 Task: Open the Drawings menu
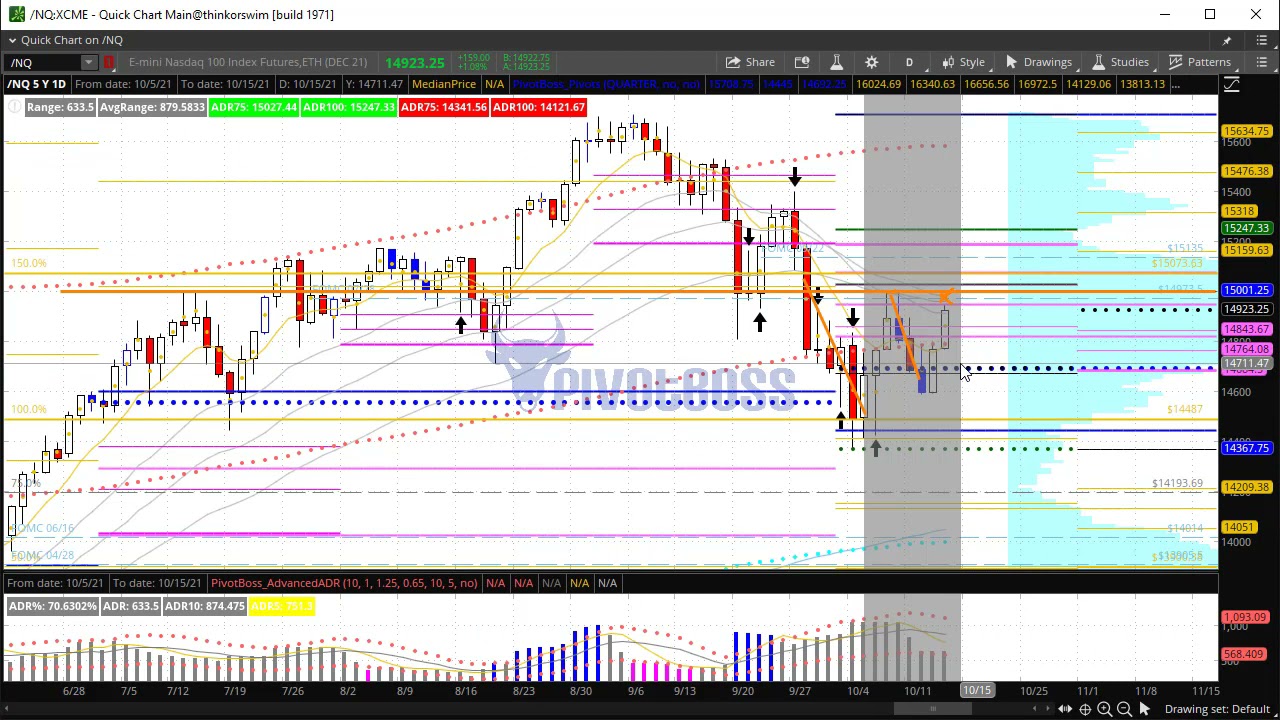click(1038, 62)
